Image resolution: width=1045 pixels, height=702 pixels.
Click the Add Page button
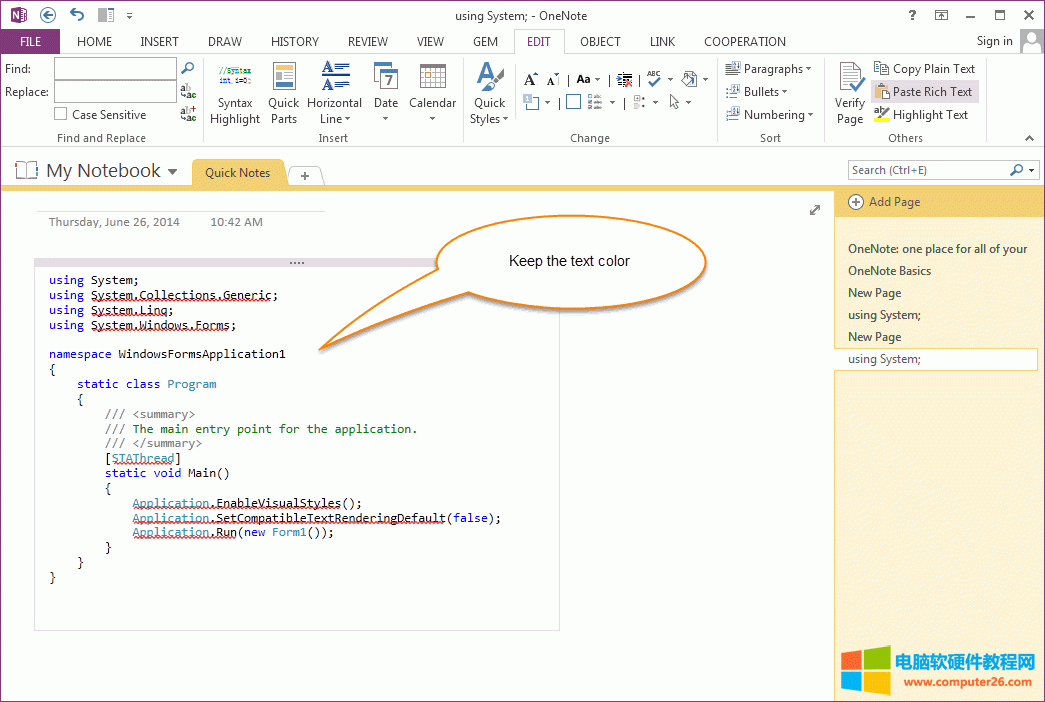point(884,202)
